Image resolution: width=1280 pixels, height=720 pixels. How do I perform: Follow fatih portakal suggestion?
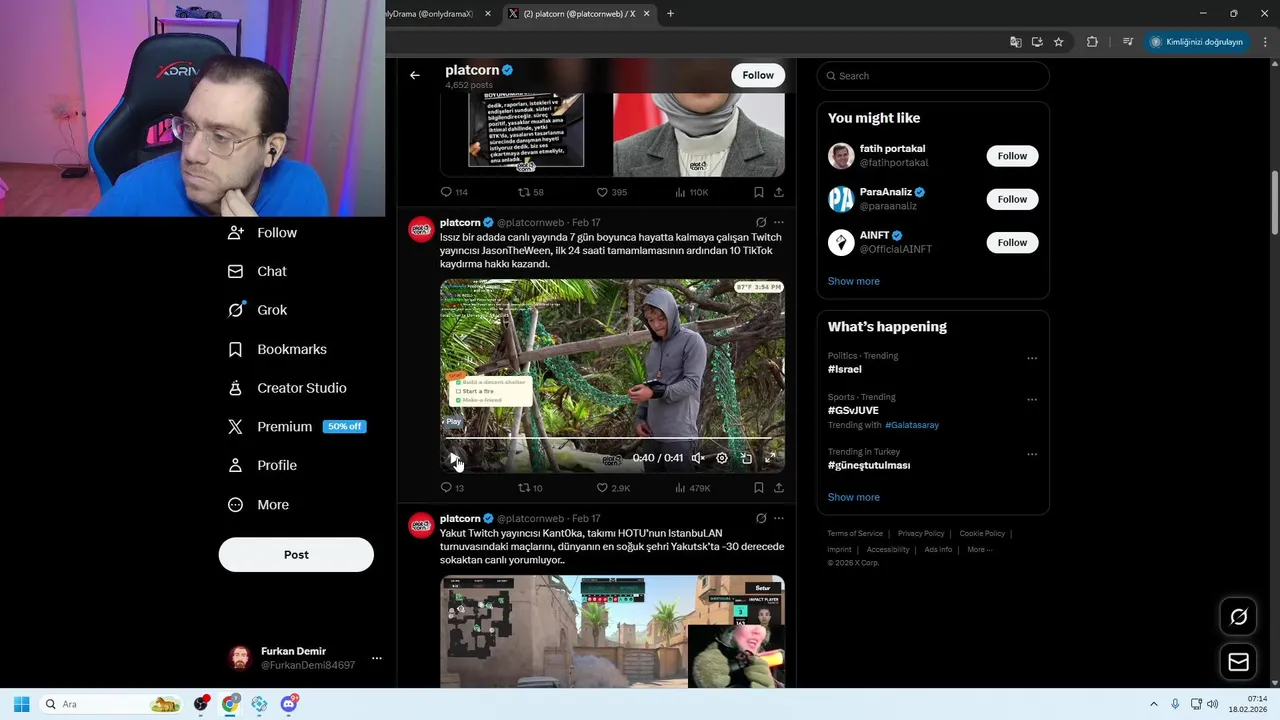[x=1012, y=156]
